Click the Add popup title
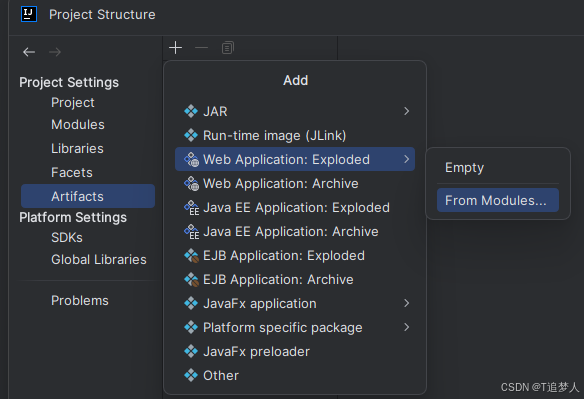The height and width of the screenshot is (399, 584). point(295,80)
